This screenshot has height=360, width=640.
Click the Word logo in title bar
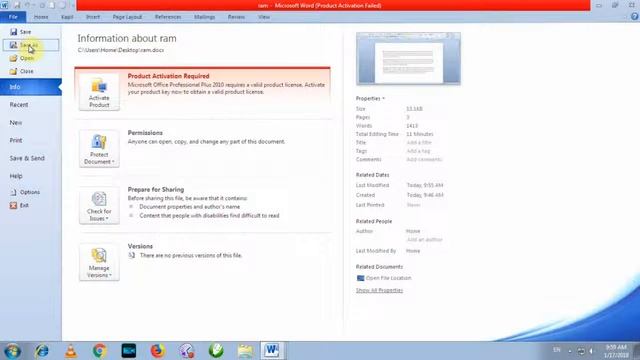tap(4, 5)
